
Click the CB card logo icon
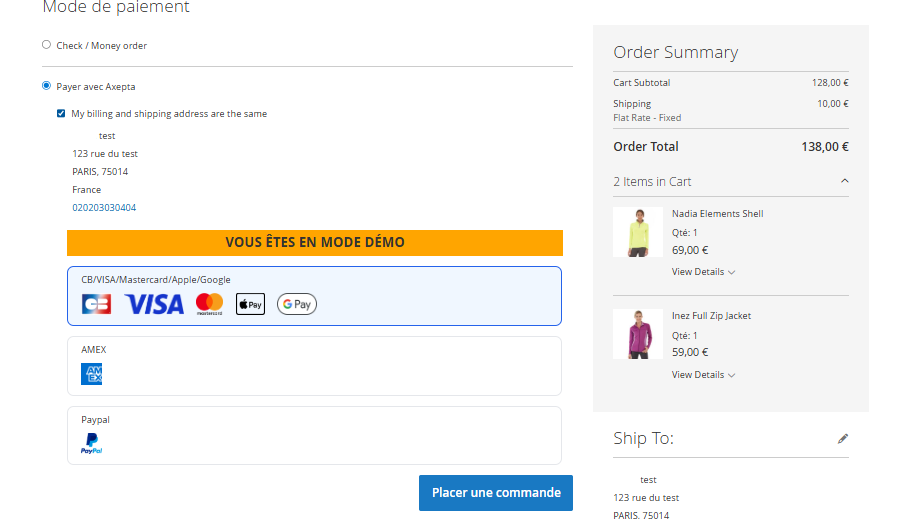96,304
